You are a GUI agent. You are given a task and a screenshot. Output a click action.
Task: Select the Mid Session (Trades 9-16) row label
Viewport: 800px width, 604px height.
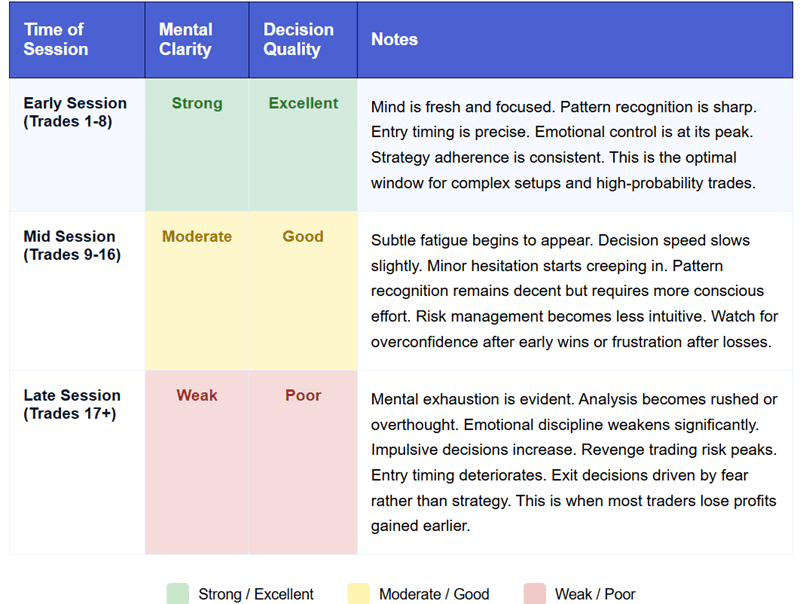(x=70, y=245)
